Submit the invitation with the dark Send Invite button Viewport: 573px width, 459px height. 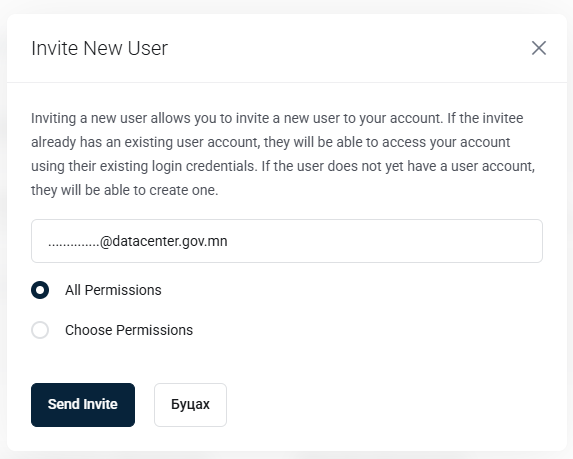(x=83, y=405)
